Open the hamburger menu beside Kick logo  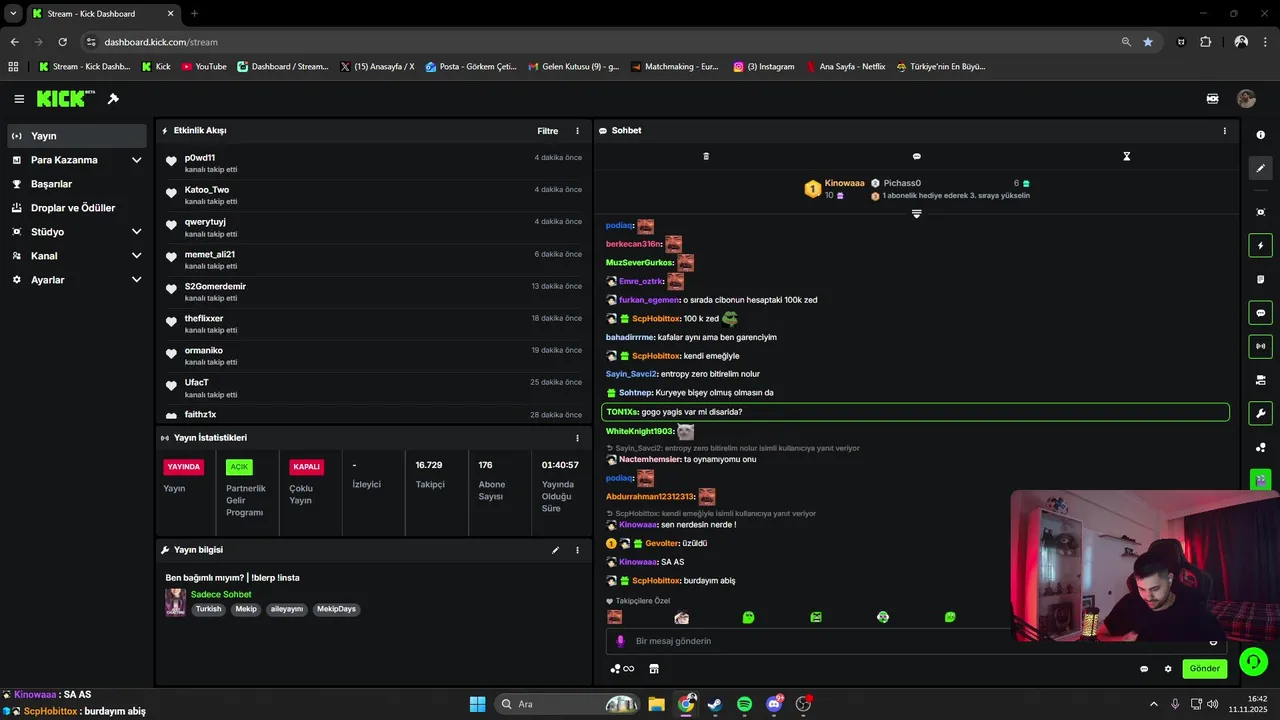coord(19,99)
